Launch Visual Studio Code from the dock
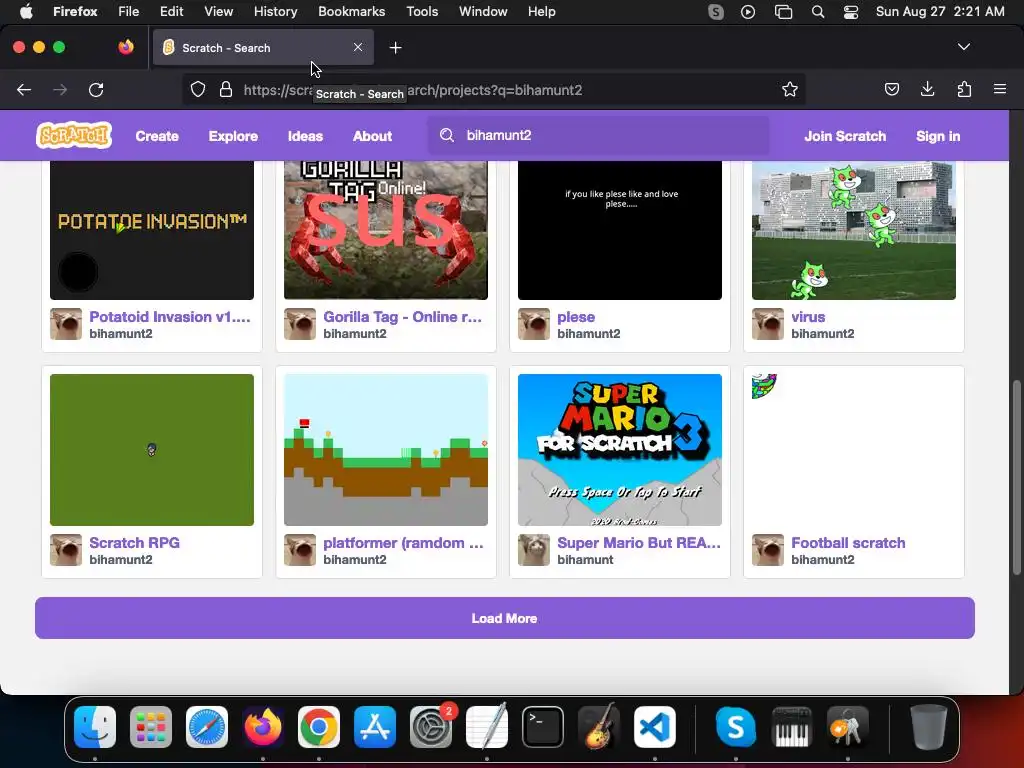The width and height of the screenshot is (1024, 768). point(654,727)
